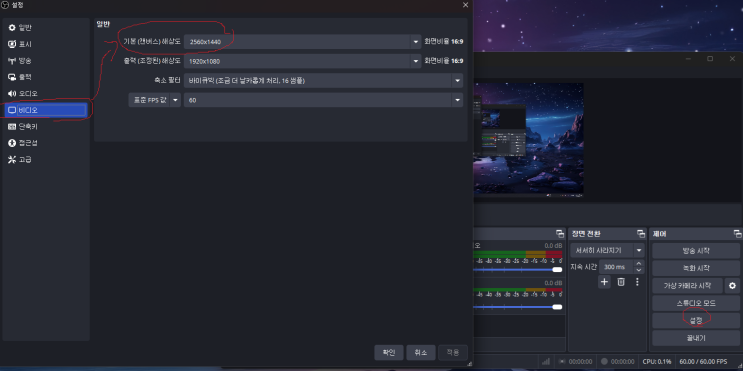Viewport: 743px width, 371px height.
Task: Click the 기본 (캔버스) 해상도 label
Action: click(152, 42)
